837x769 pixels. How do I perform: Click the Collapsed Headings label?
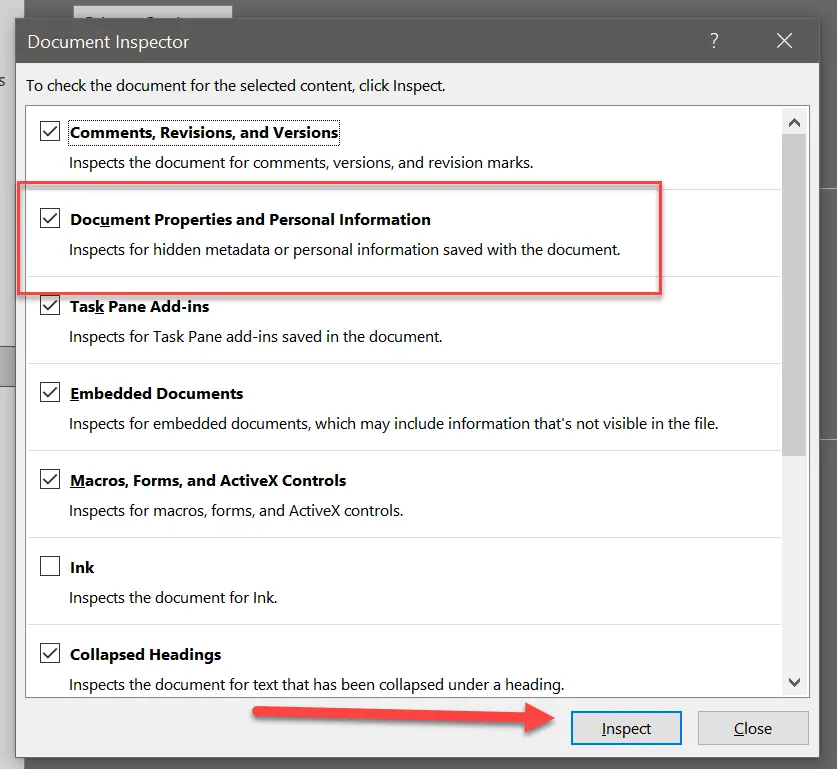coord(145,655)
